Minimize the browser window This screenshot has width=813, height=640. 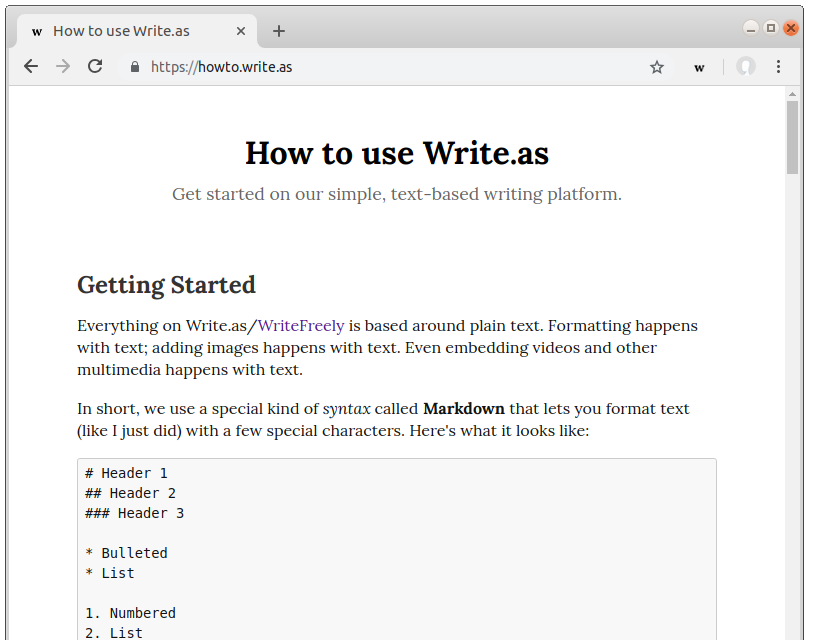coord(750,28)
